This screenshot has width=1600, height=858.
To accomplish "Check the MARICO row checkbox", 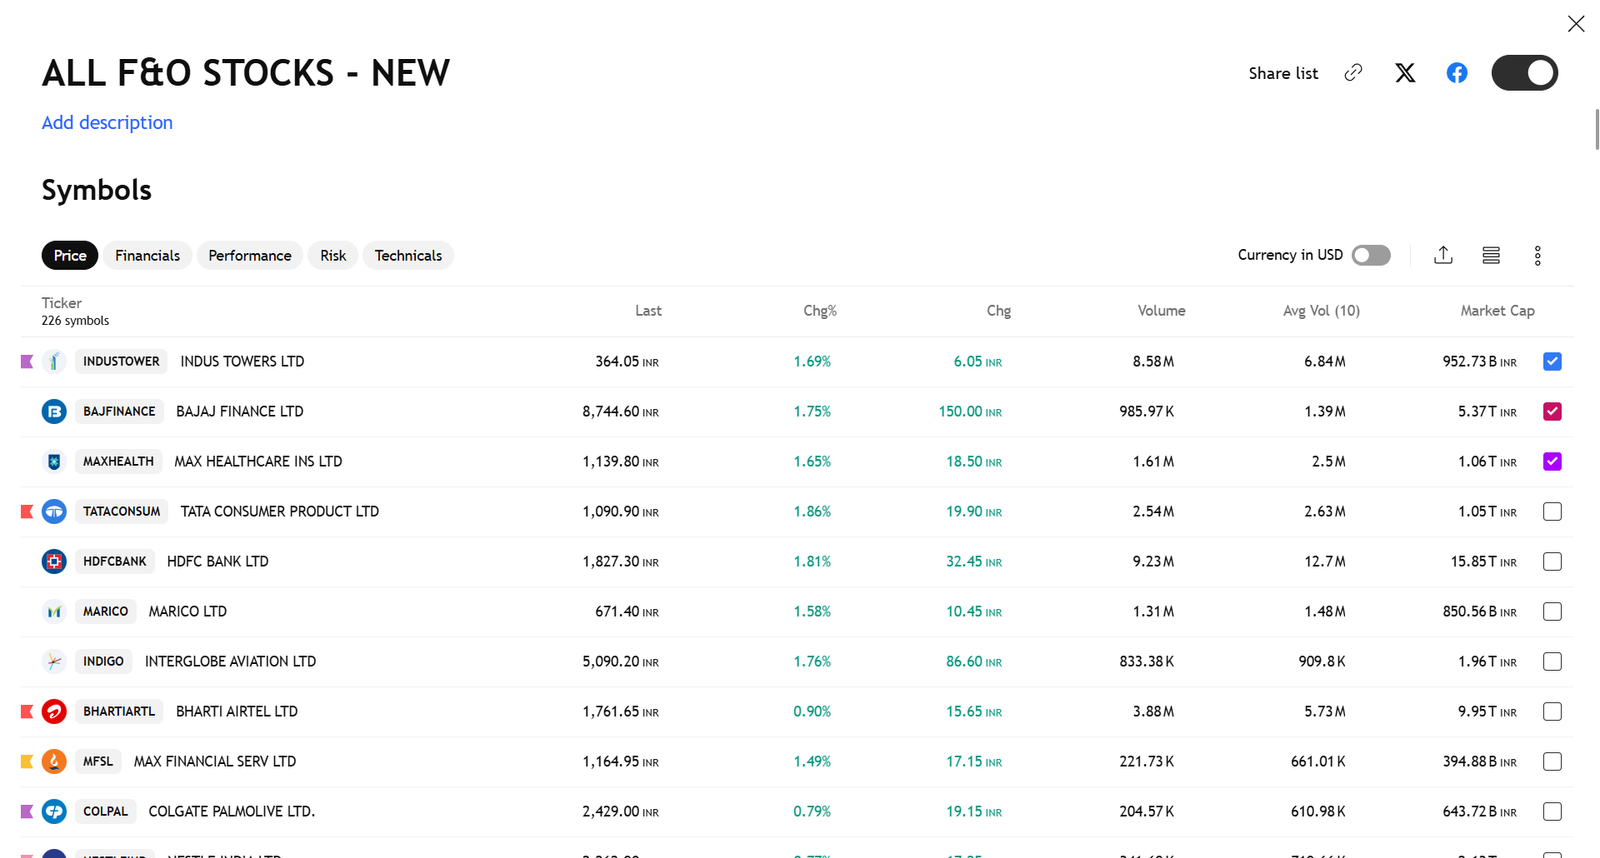I will (1552, 611).
